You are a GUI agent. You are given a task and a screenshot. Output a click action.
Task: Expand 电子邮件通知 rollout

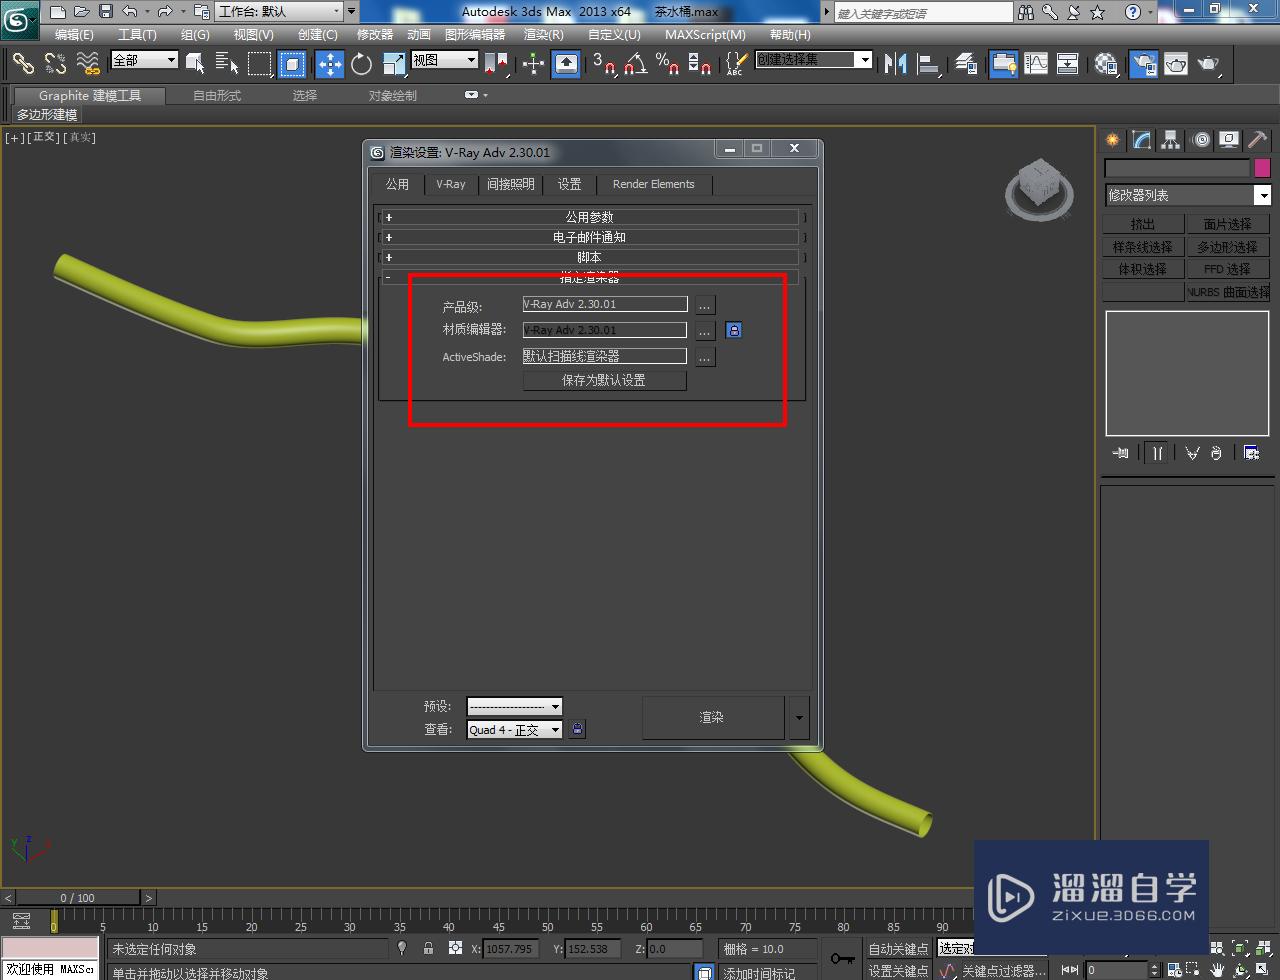coord(590,237)
